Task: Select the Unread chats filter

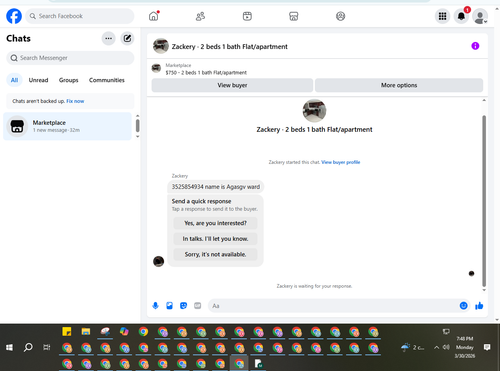Action: [38, 80]
